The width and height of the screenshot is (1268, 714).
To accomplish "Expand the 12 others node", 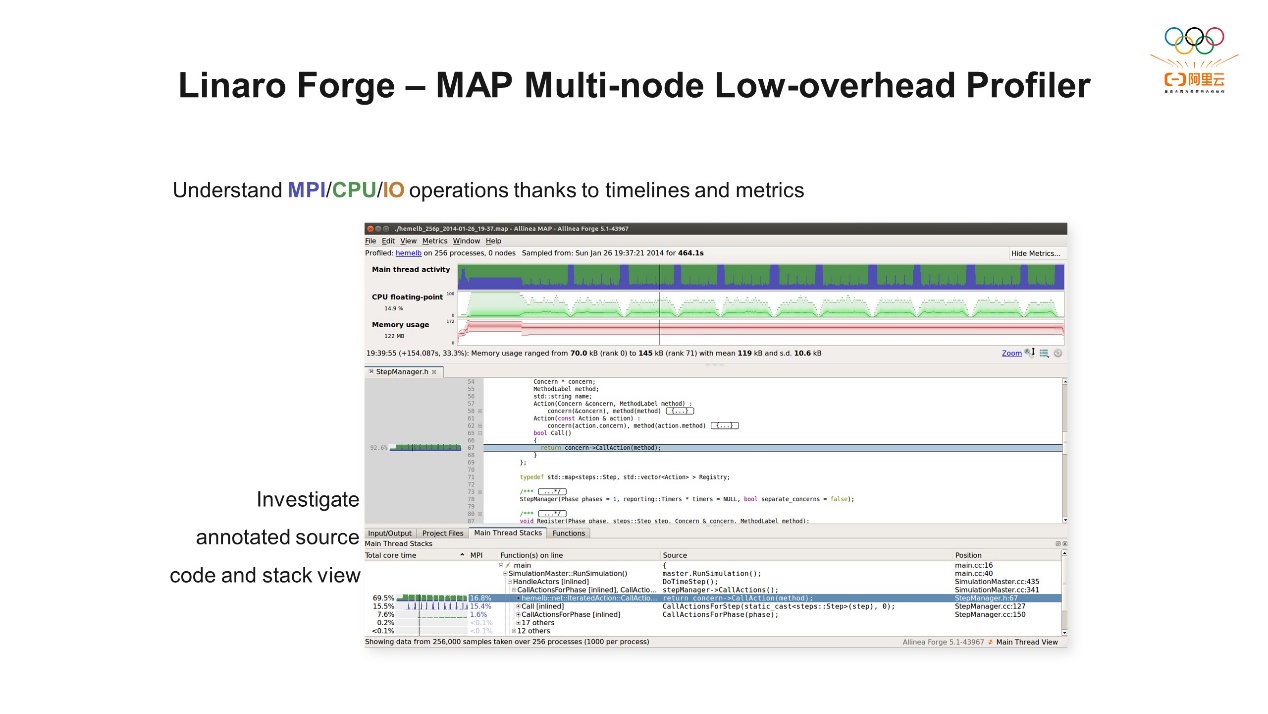I will (x=514, y=631).
